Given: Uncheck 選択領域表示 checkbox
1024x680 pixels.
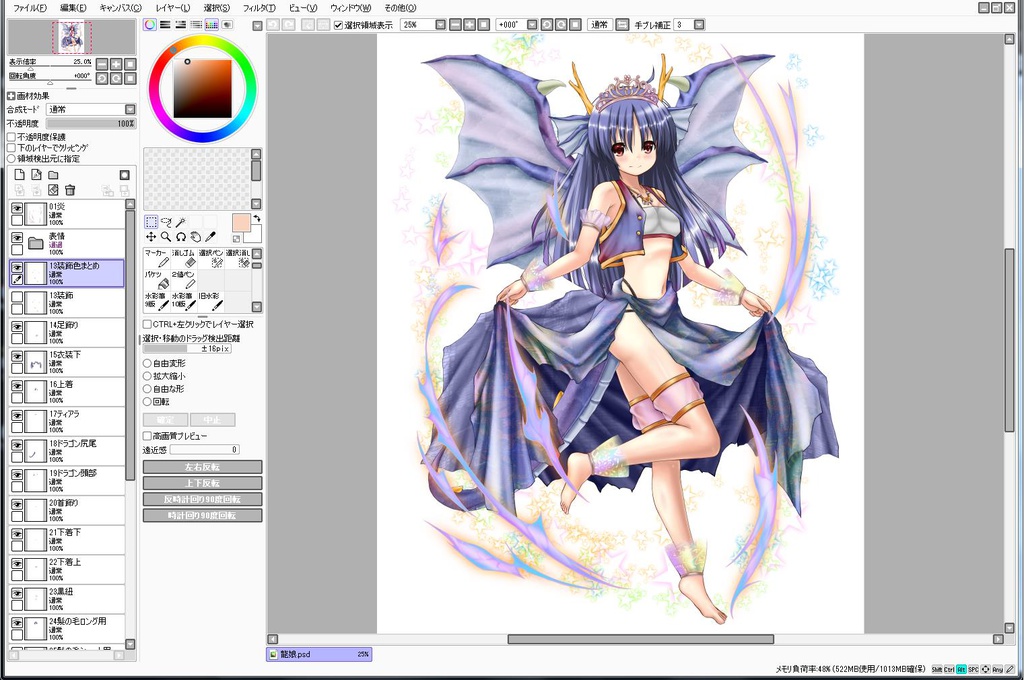Looking at the screenshot, I should pos(338,25).
